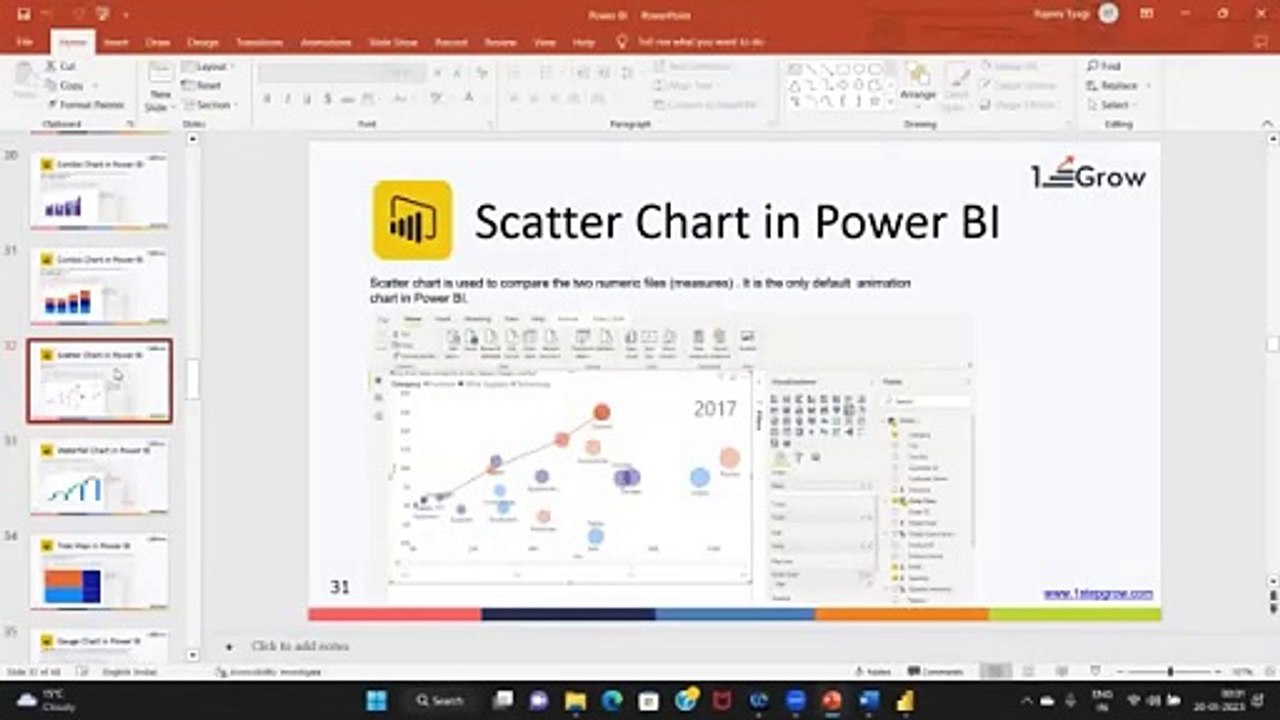Expand the shapes gallery More arrow
The width and height of the screenshot is (1280, 720).
(891, 102)
